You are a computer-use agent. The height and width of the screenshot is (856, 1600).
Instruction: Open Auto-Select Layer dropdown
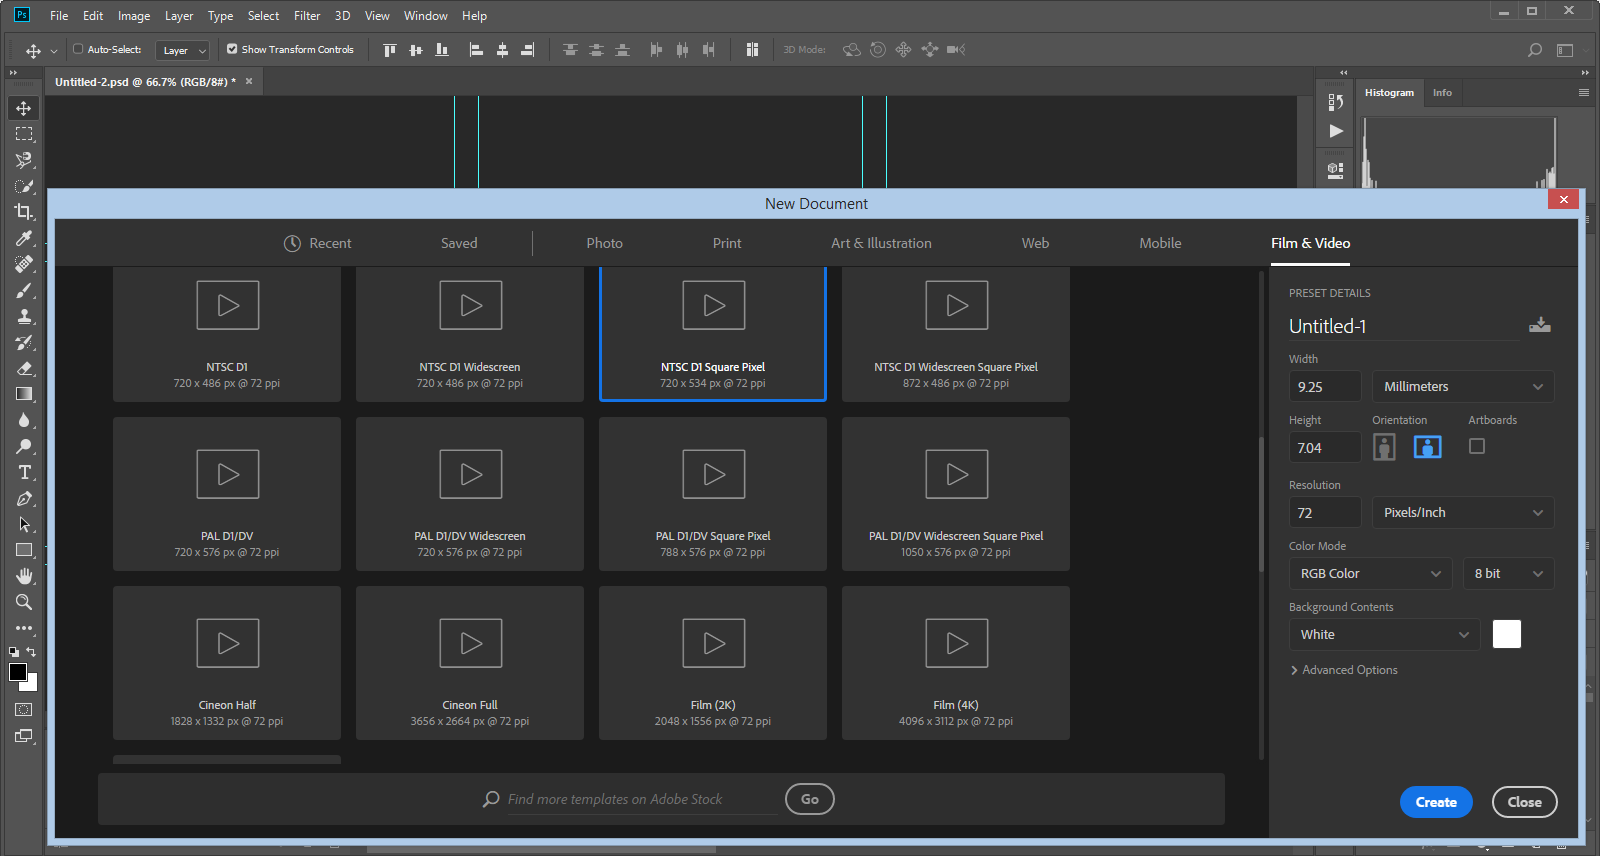183,50
